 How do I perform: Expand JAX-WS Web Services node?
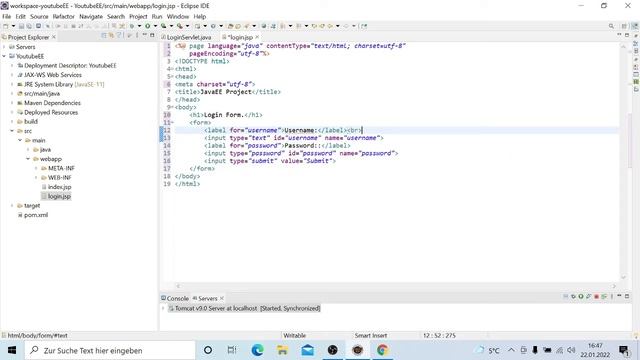(x=12, y=75)
